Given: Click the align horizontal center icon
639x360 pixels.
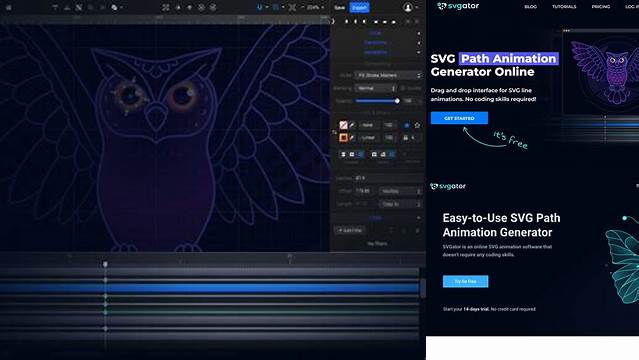Looking at the screenshot, I should (x=355, y=21).
